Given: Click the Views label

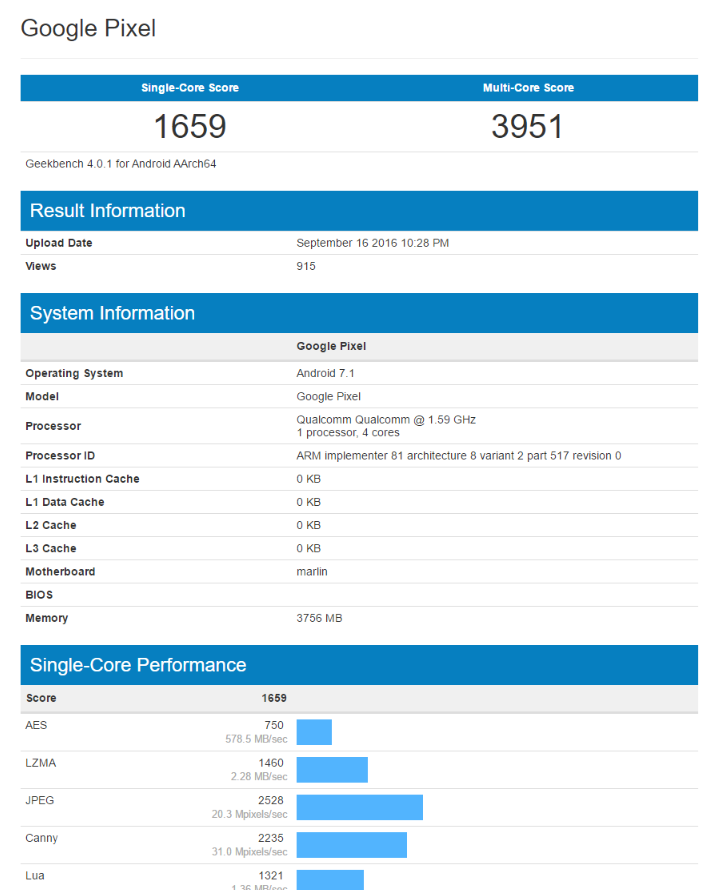Looking at the screenshot, I should click(x=40, y=266).
